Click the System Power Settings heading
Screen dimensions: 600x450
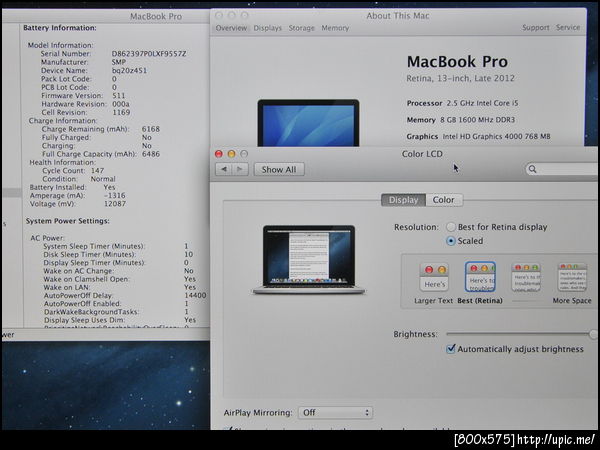coord(68,221)
